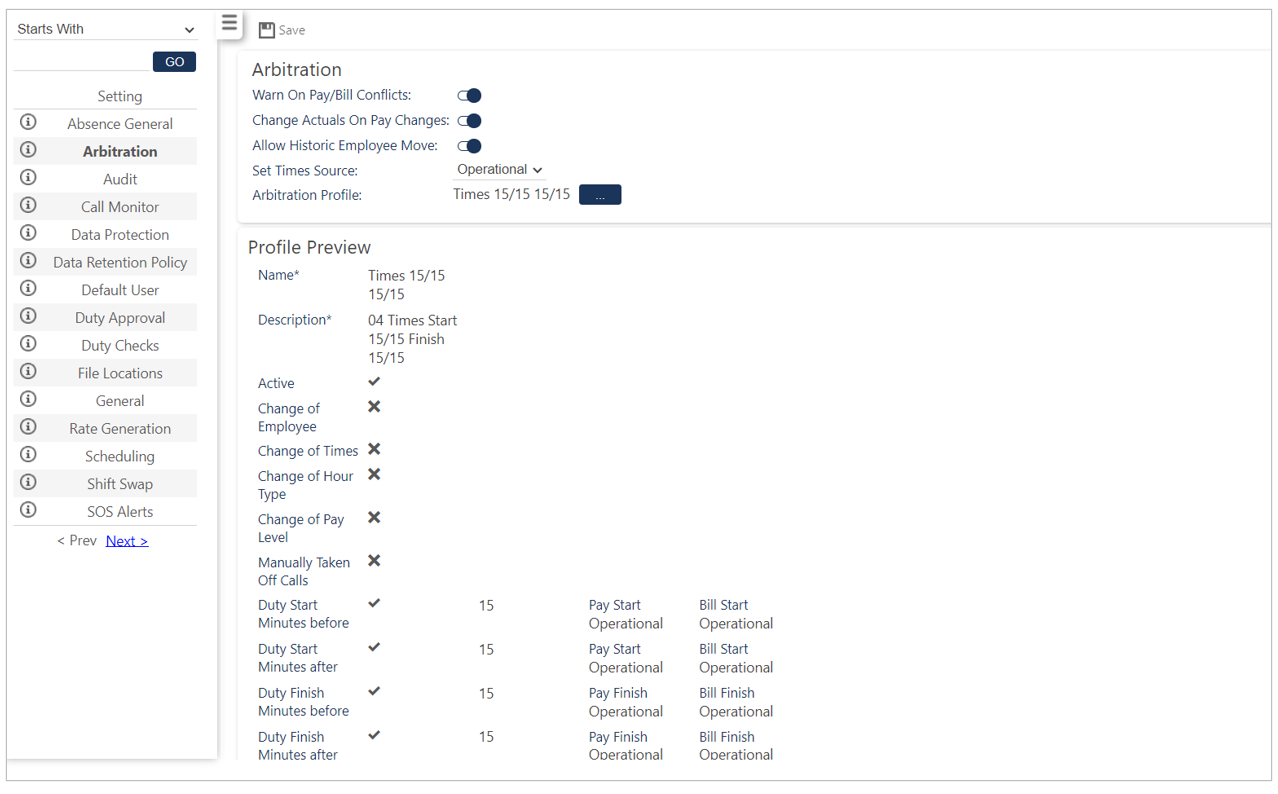This screenshot has height=794, width=1278.
Task: Open Arbitration Profile ellipsis picker
Action: coord(600,195)
